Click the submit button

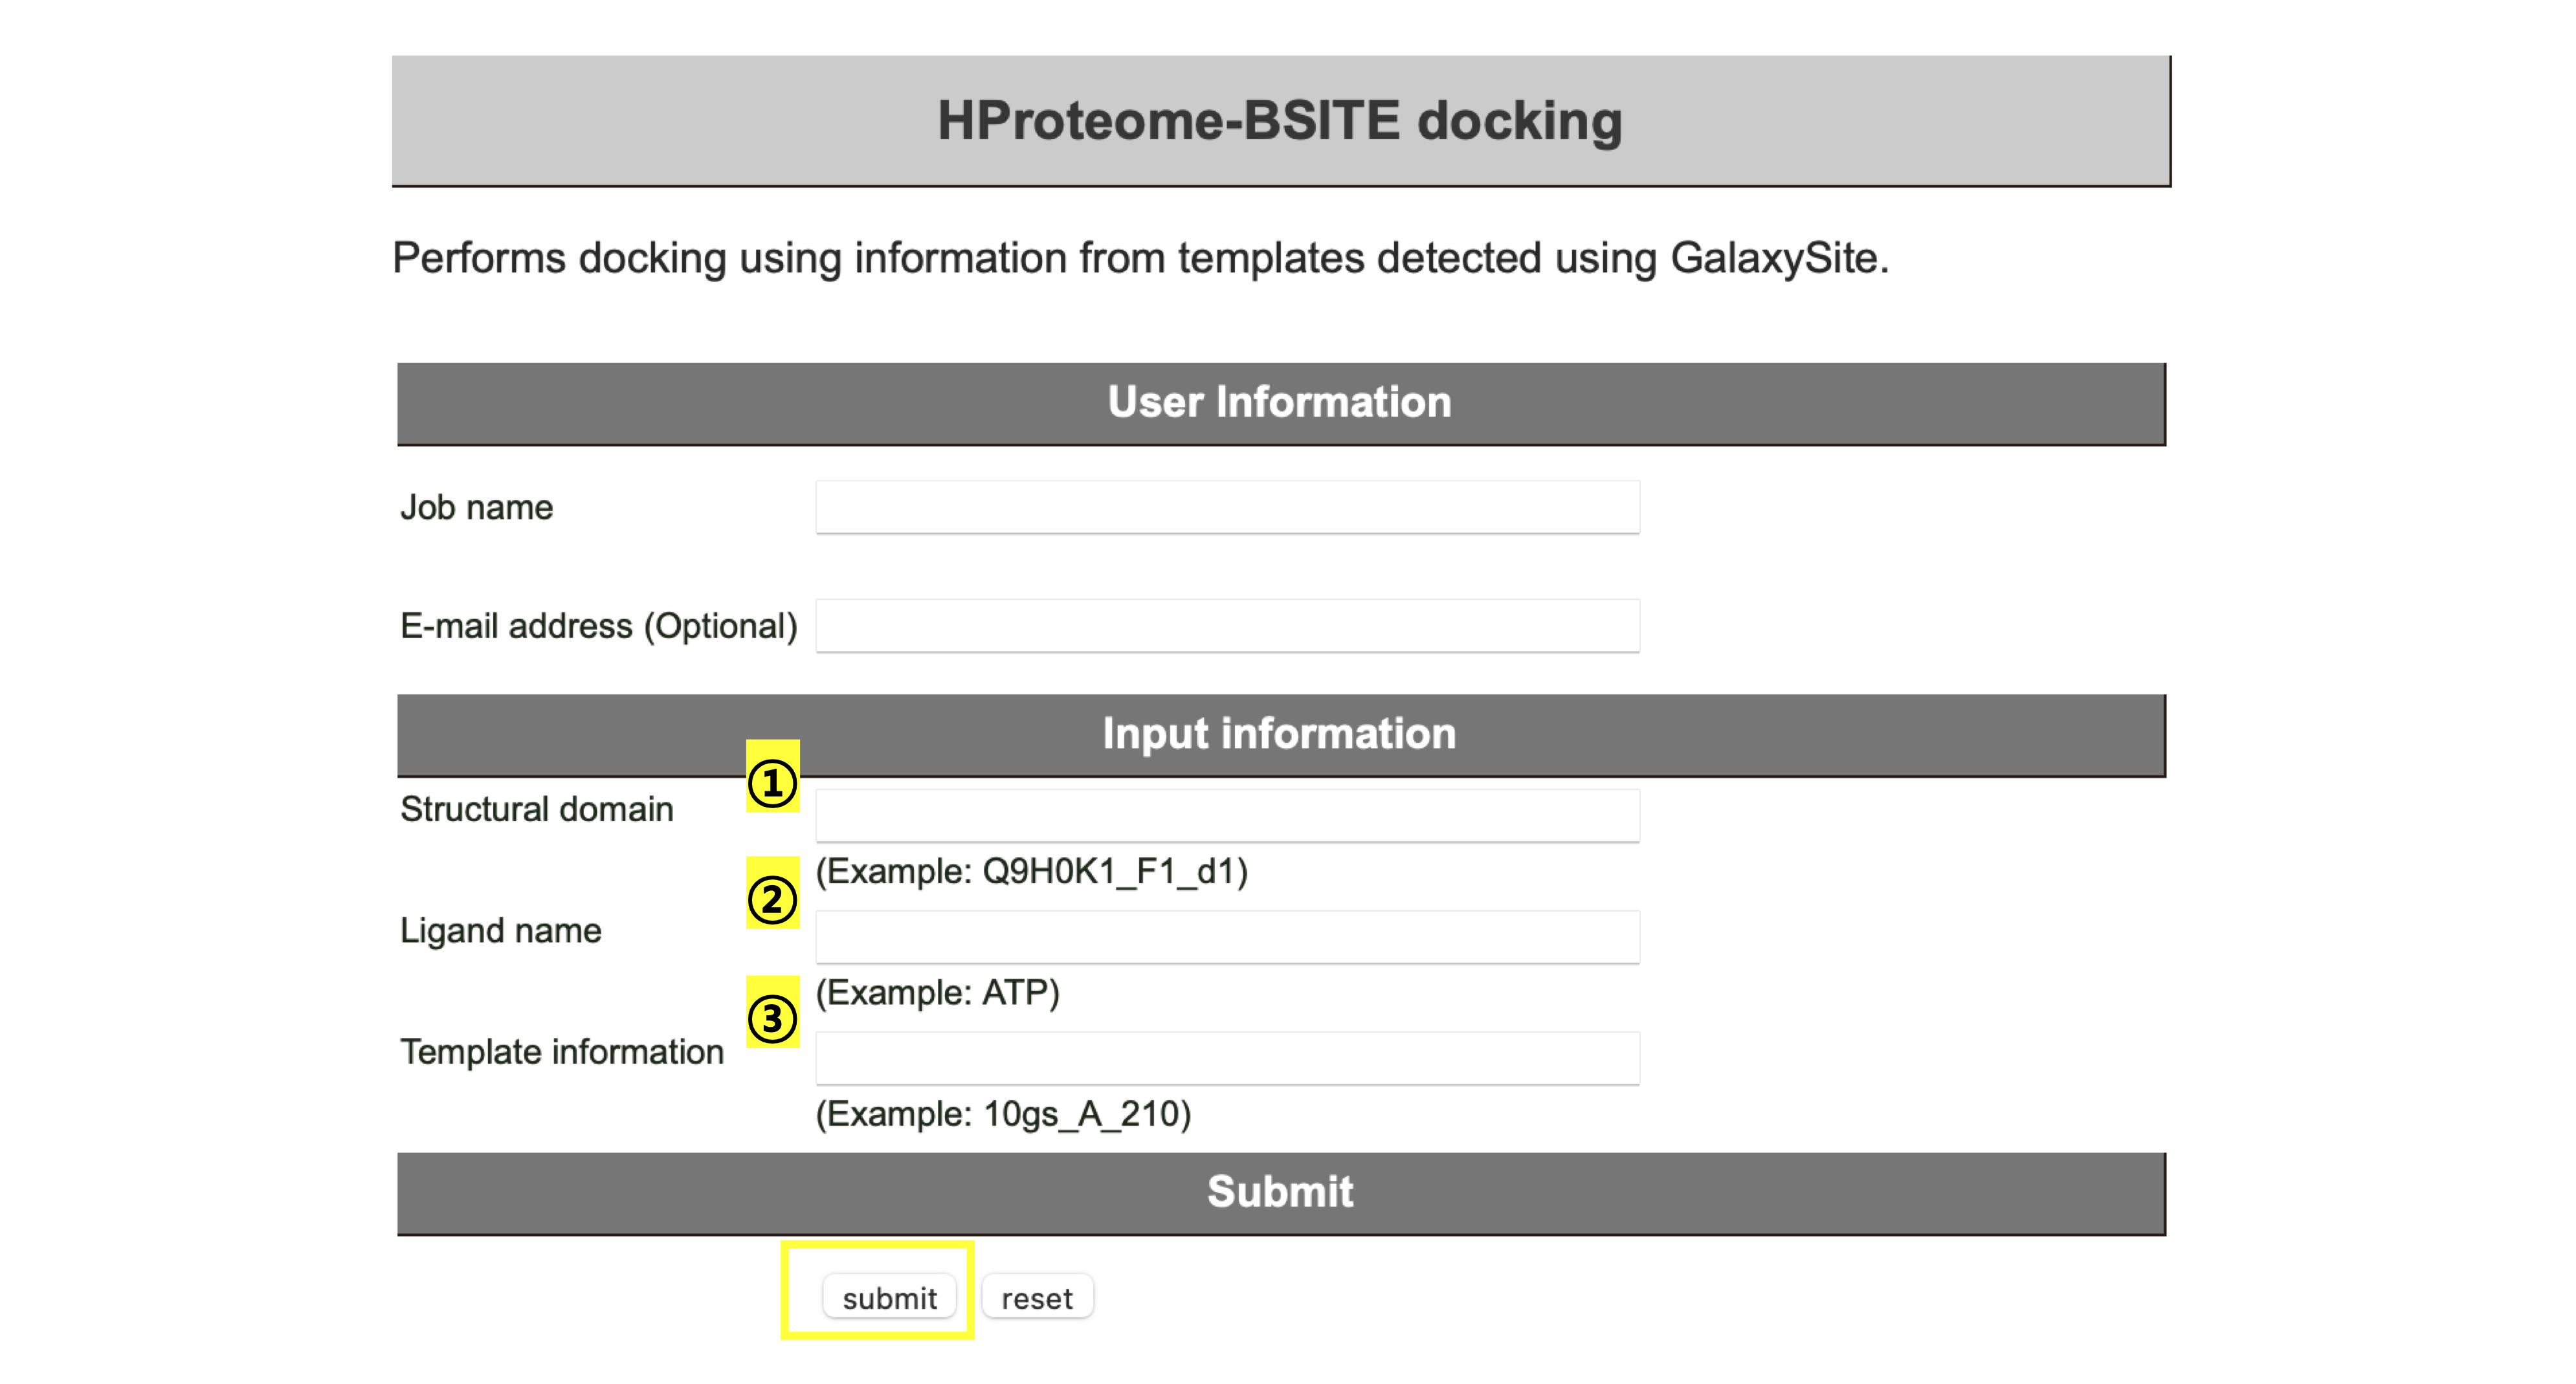click(x=889, y=1297)
